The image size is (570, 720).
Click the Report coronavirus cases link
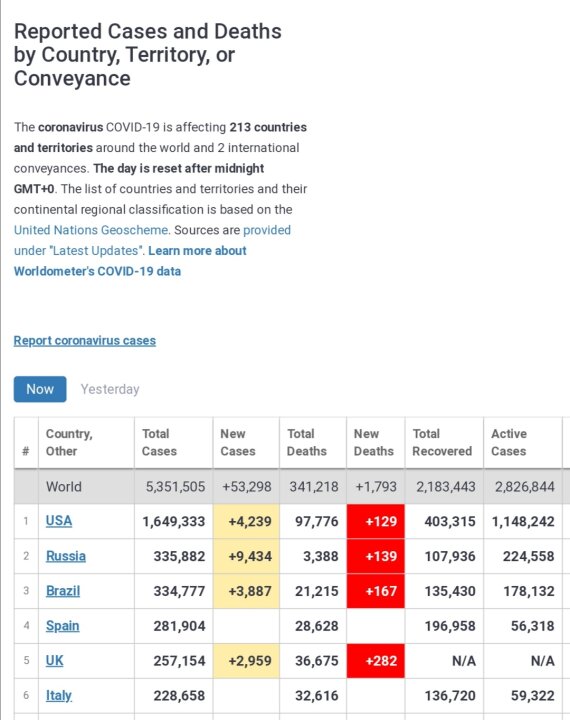[85, 341]
